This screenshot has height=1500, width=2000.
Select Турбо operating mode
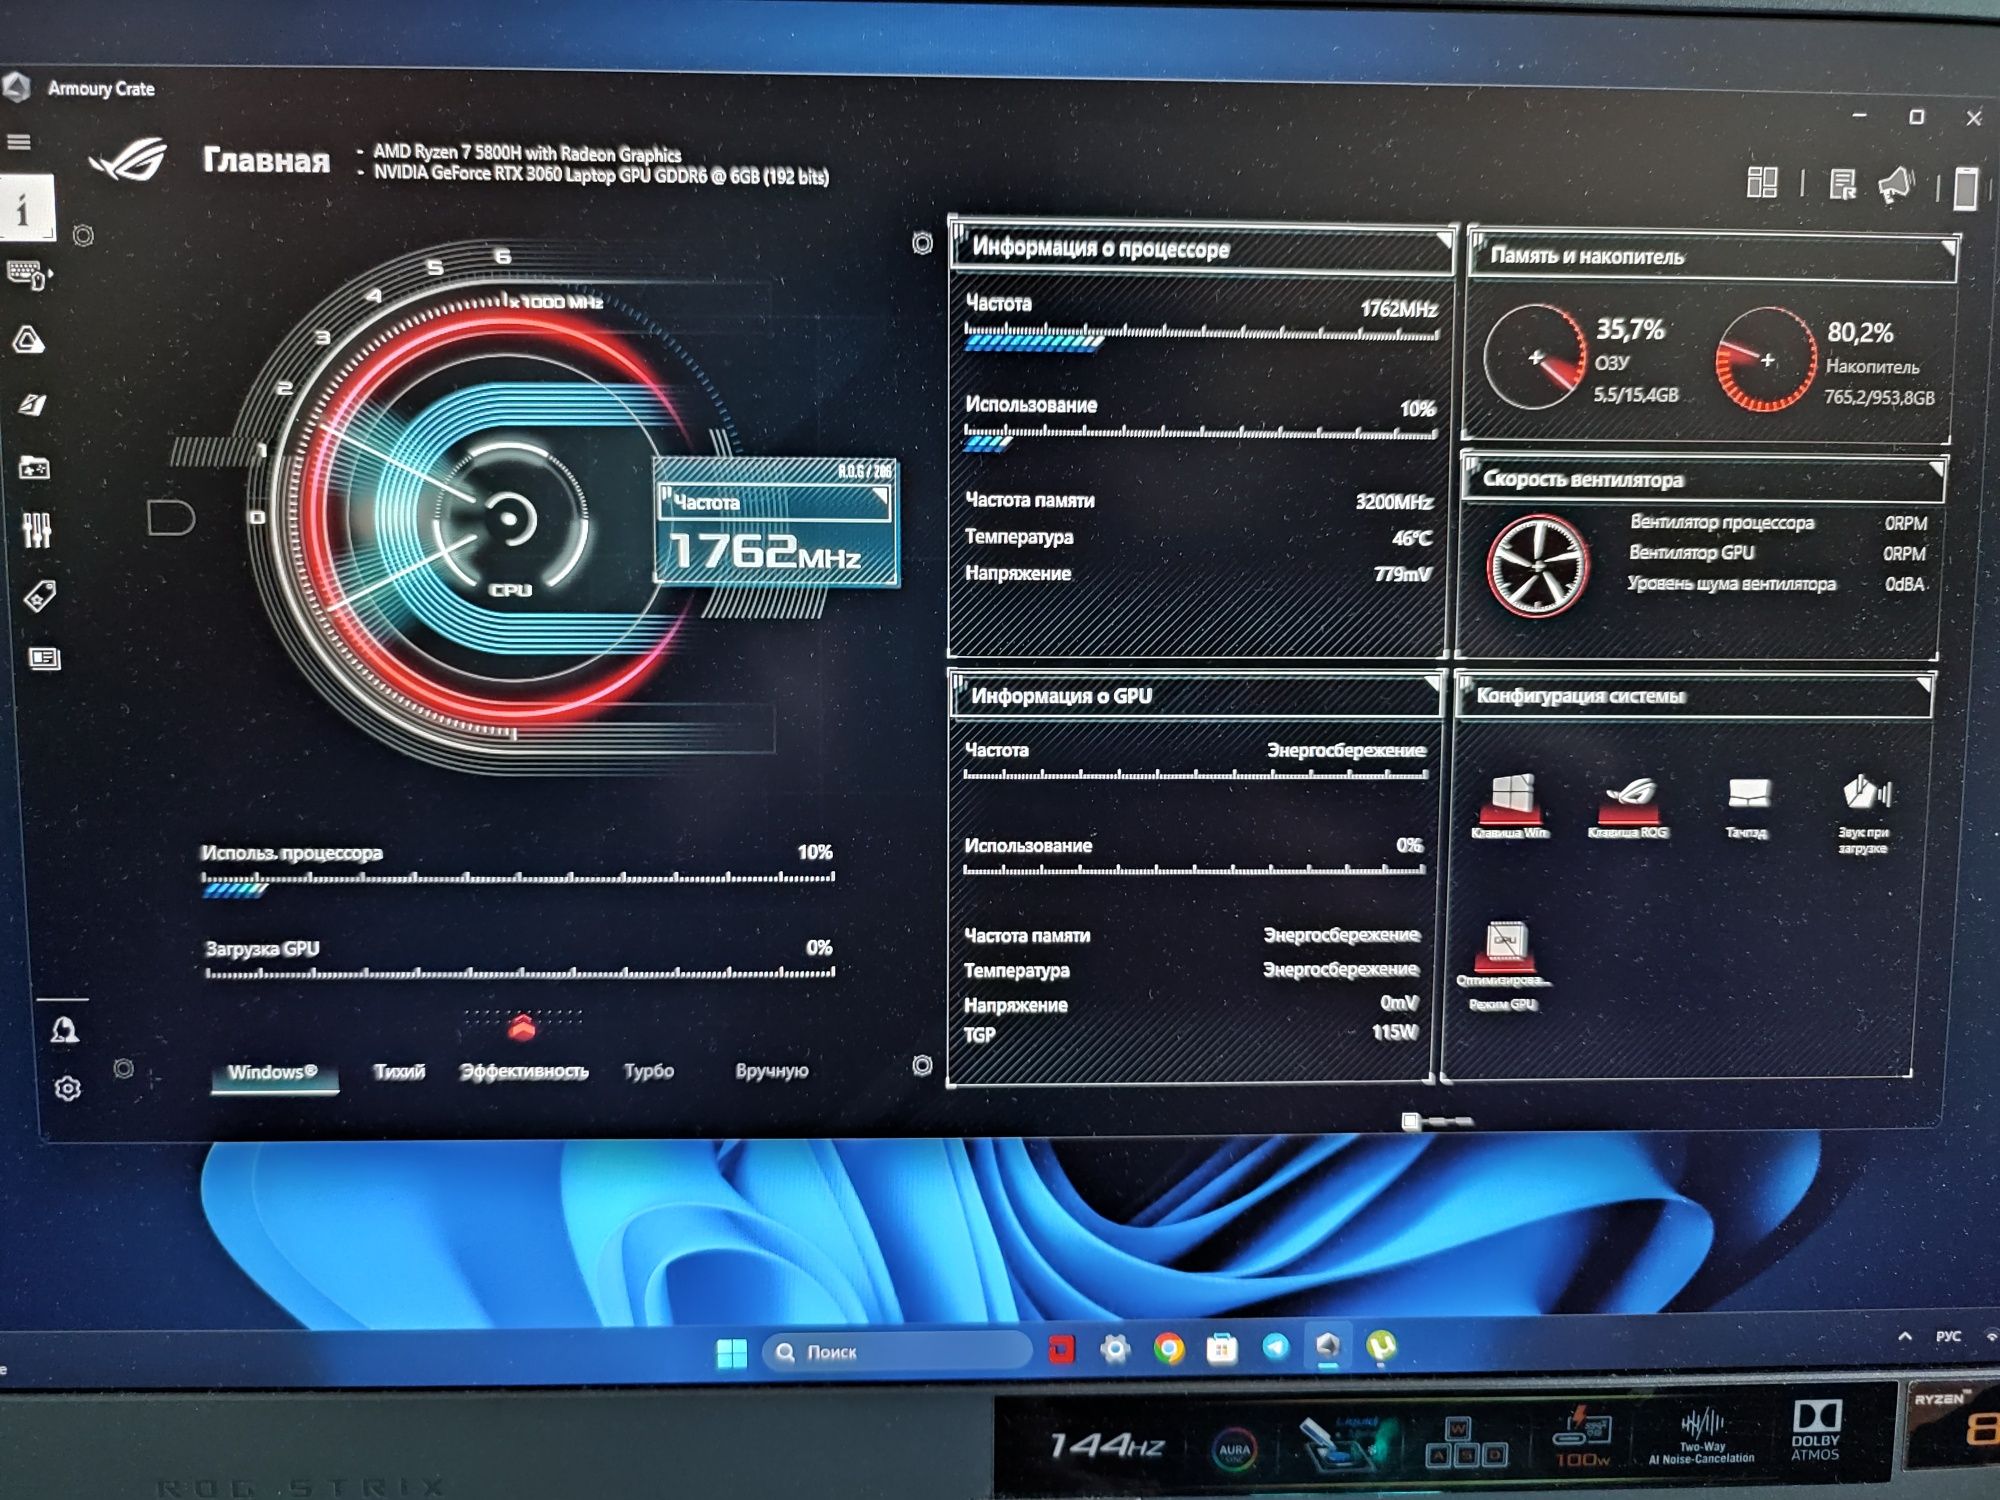[x=649, y=1070]
